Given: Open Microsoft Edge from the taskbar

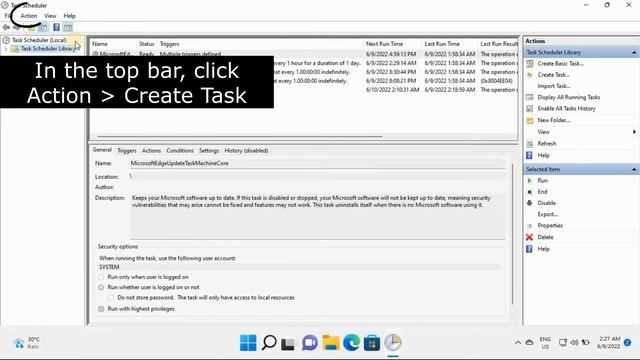Looking at the screenshot, I should (351, 343).
